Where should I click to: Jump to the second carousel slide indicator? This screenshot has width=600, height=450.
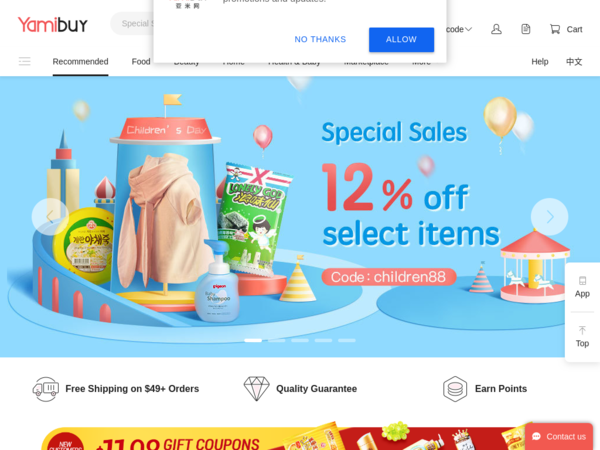pyautogui.click(x=277, y=340)
